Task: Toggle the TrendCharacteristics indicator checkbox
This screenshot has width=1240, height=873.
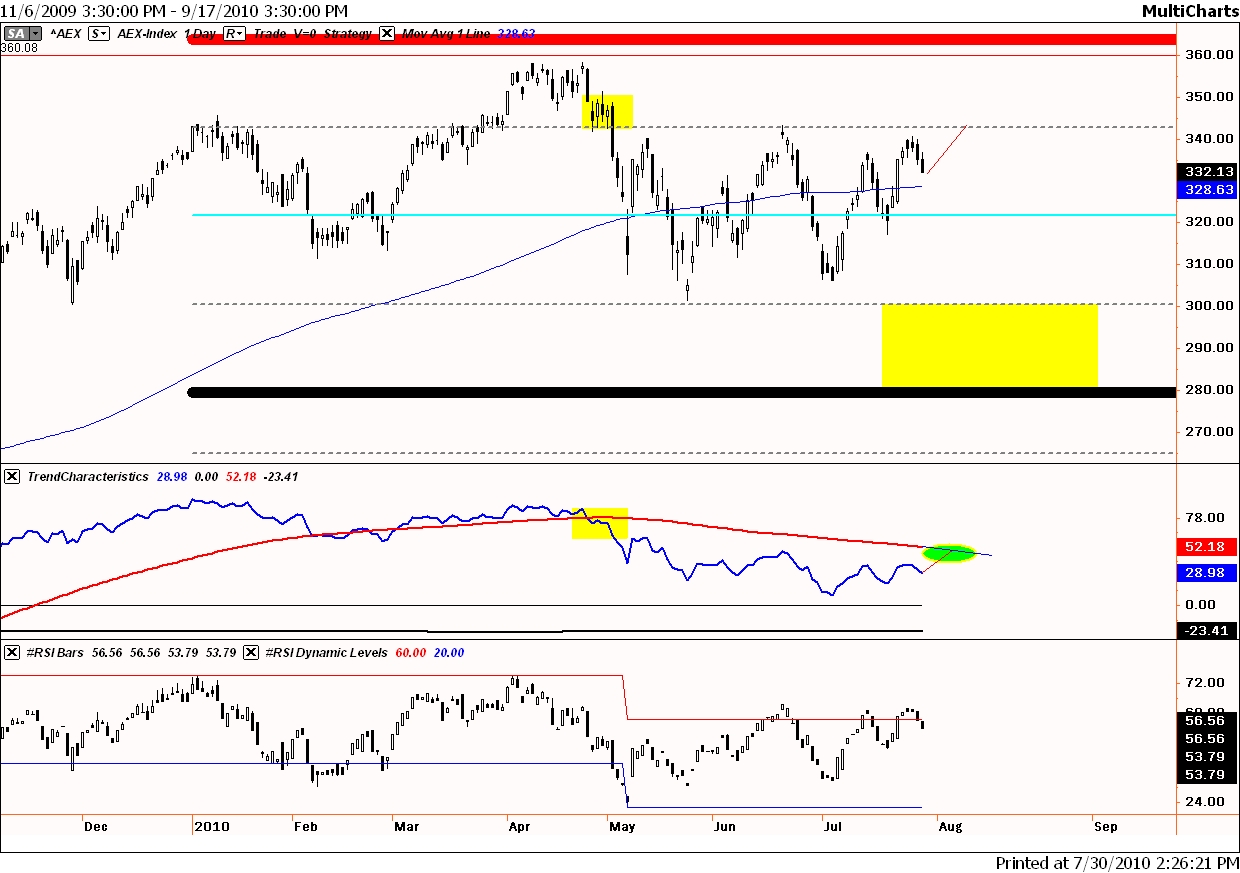Action: pos(12,476)
